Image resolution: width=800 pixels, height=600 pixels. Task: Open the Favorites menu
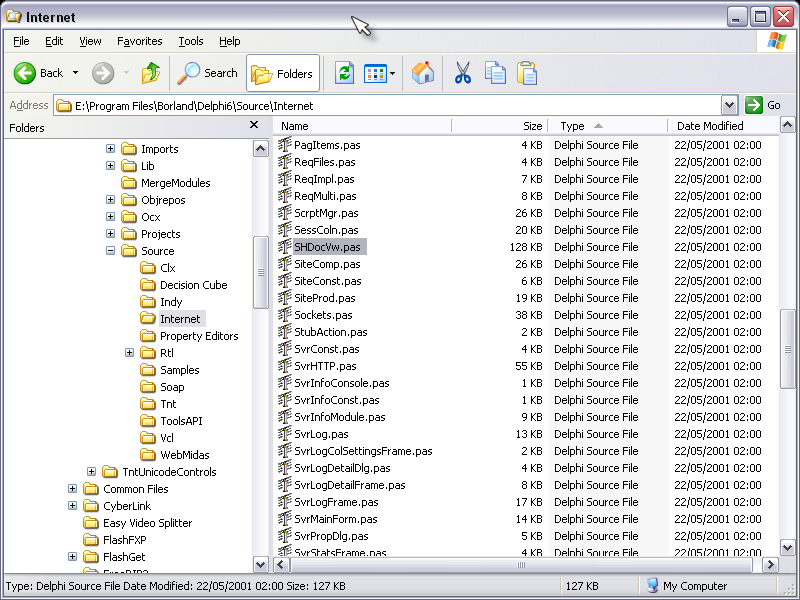click(x=139, y=41)
